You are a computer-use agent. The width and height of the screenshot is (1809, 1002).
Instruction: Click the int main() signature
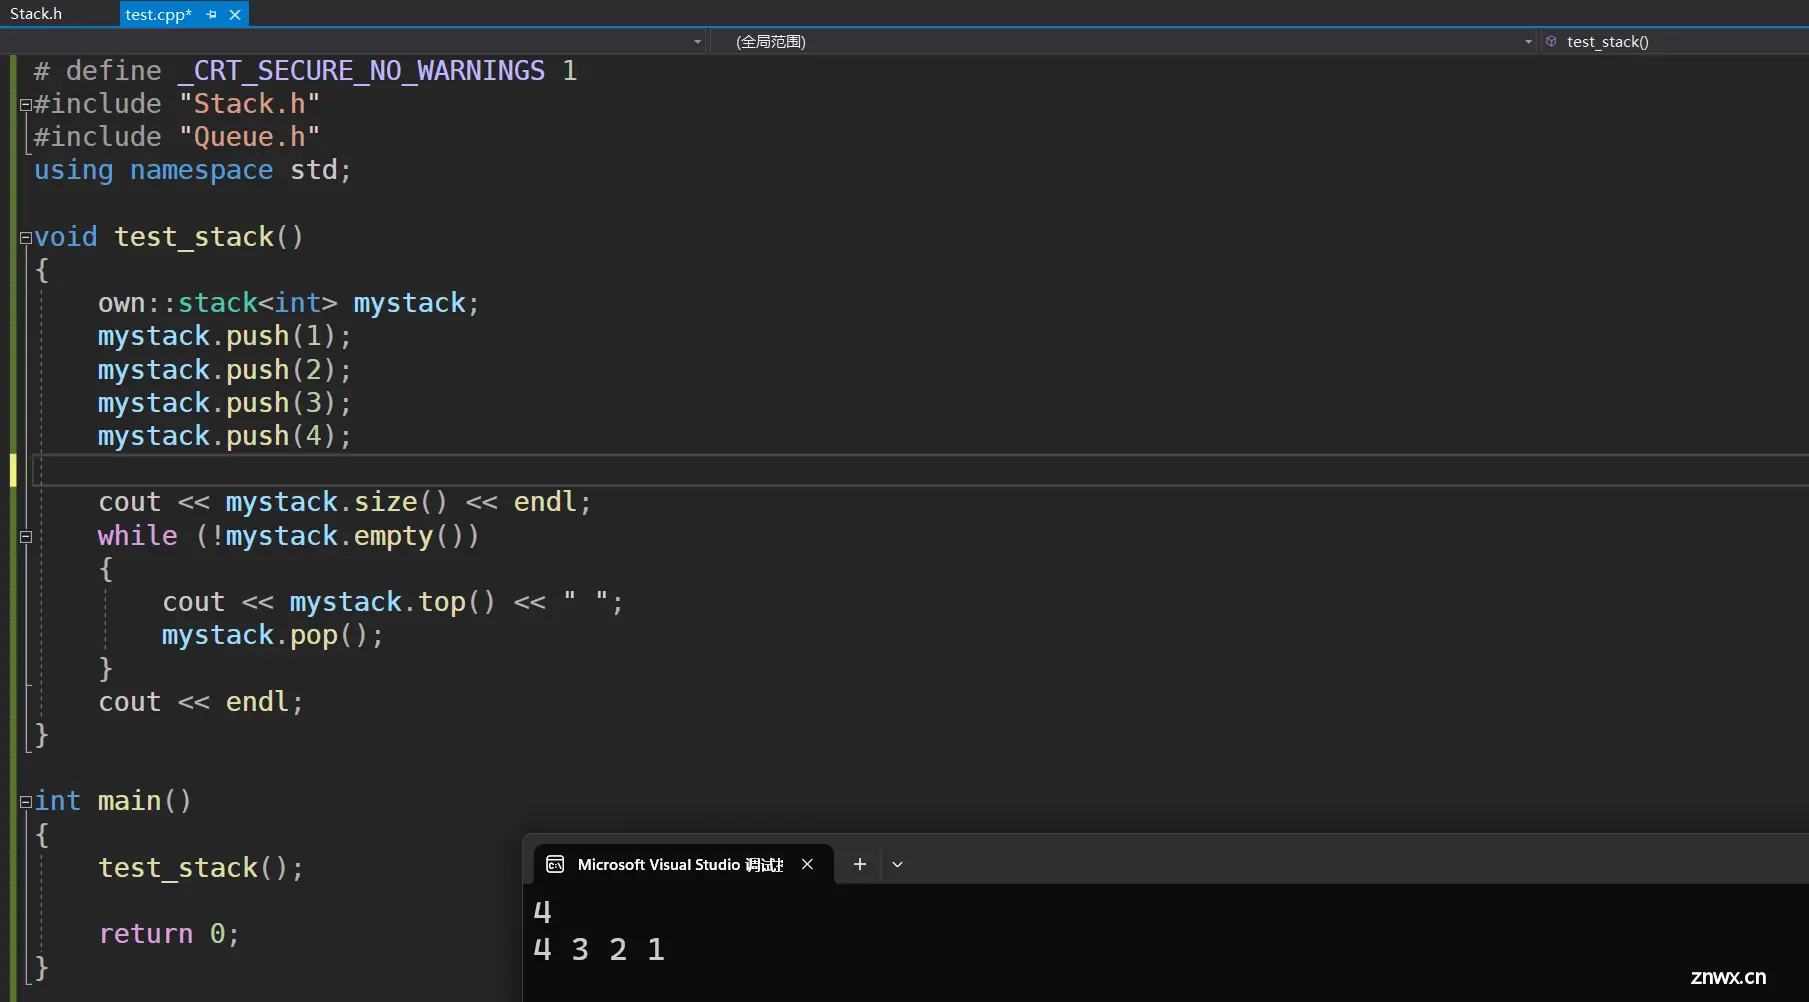pos(113,802)
